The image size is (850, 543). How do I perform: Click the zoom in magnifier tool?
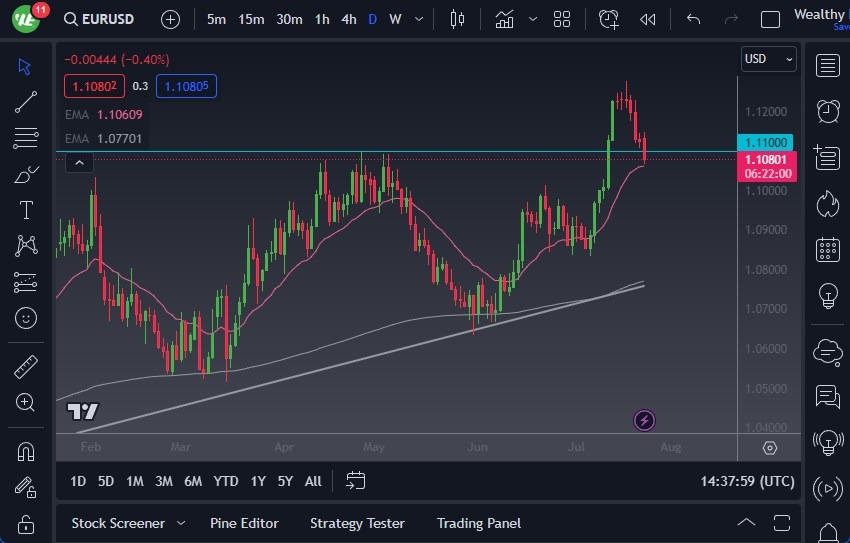click(26, 402)
